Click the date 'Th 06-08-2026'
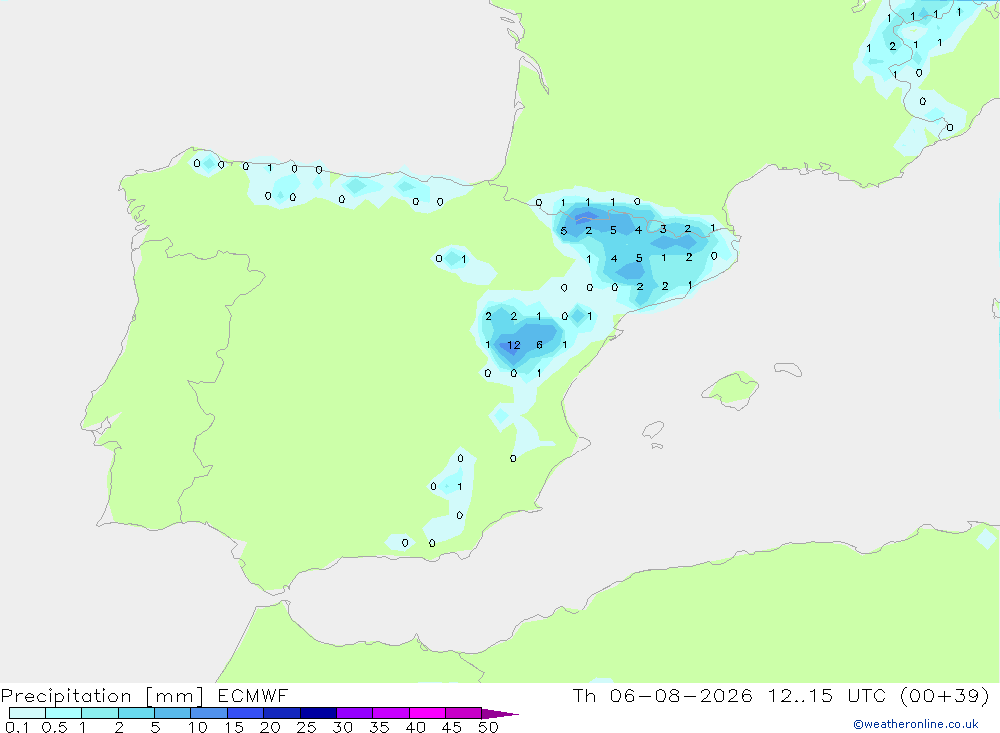 (x=662, y=695)
